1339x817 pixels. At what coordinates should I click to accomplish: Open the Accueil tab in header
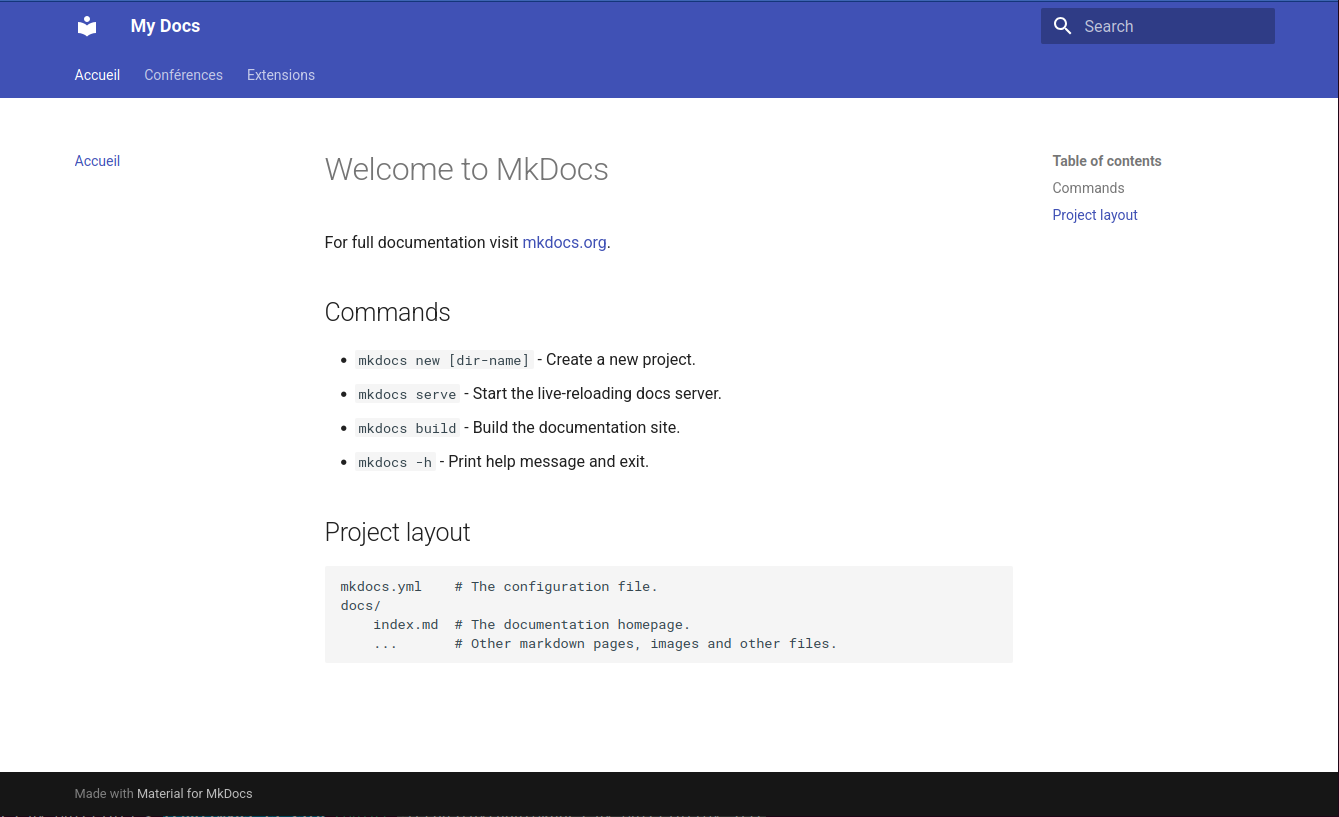point(97,75)
